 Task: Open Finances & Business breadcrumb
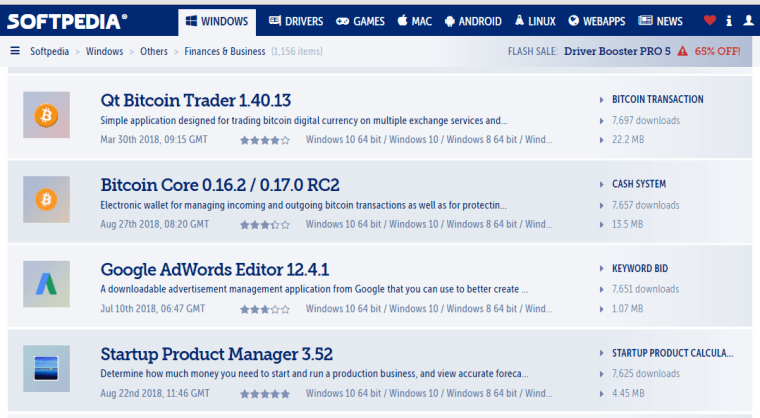coord(225,51)
